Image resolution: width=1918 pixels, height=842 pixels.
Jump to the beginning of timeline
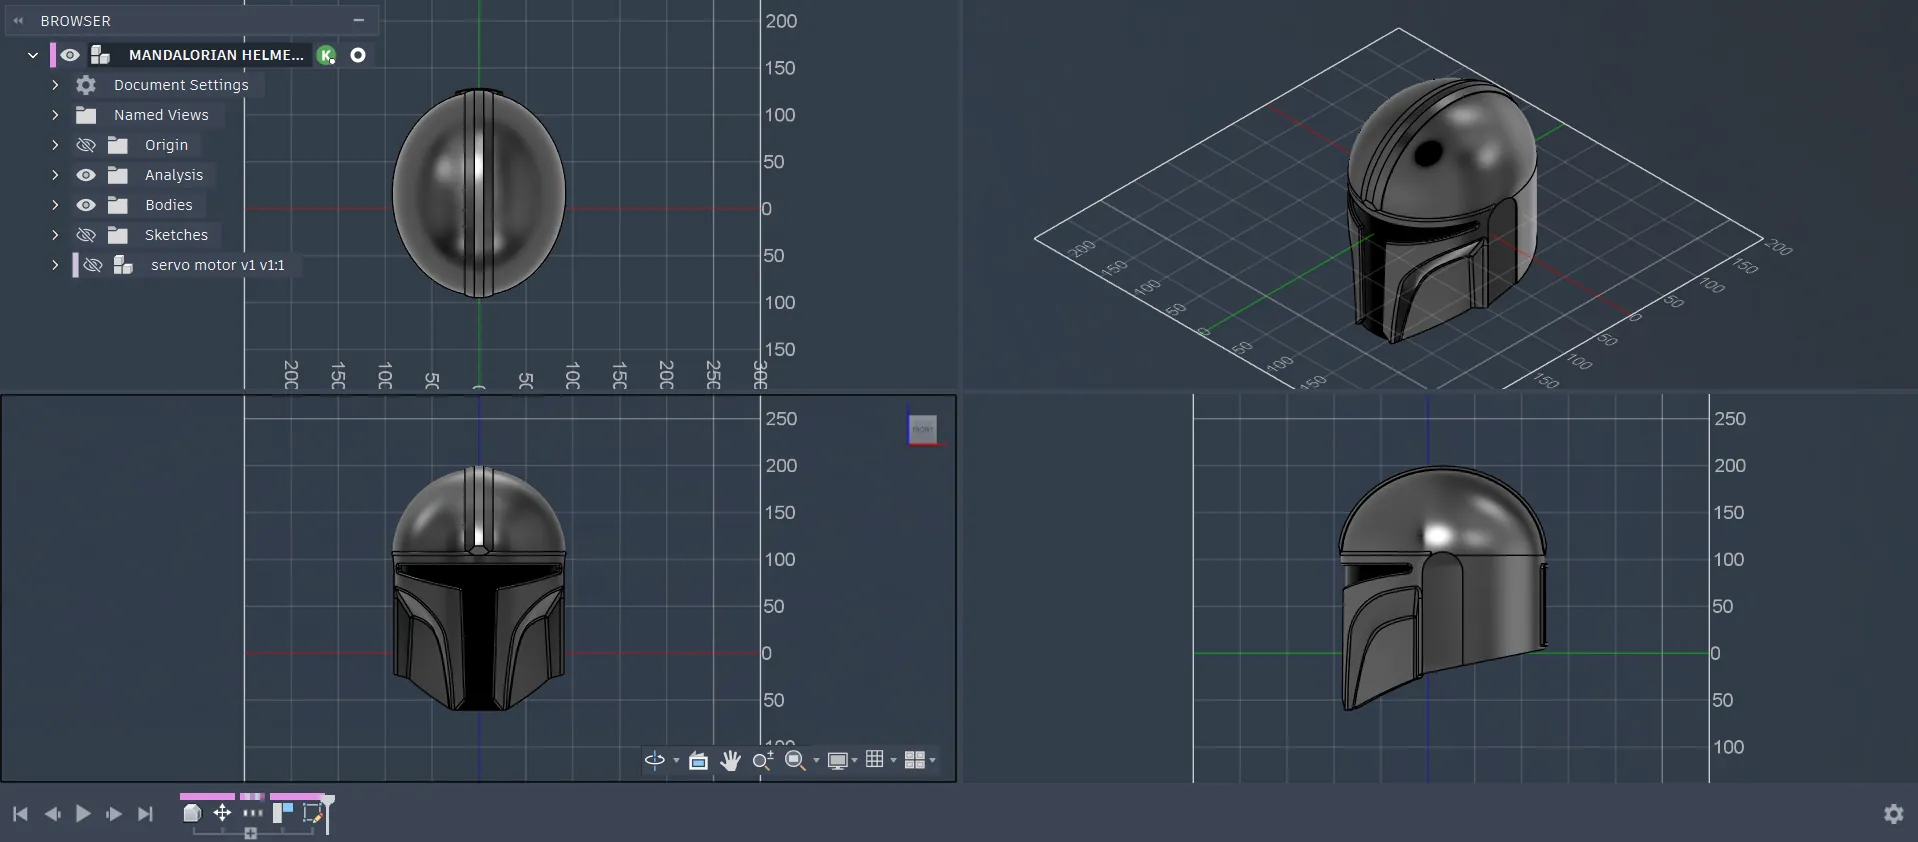(x=20, y=814)
